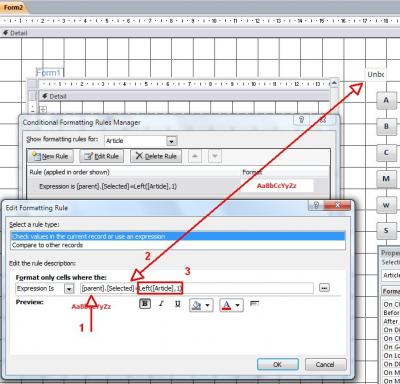Open 'Show formatting rules for' Article dropdown
The height and width of the screenshot is (384, 400).
(171, 141)
